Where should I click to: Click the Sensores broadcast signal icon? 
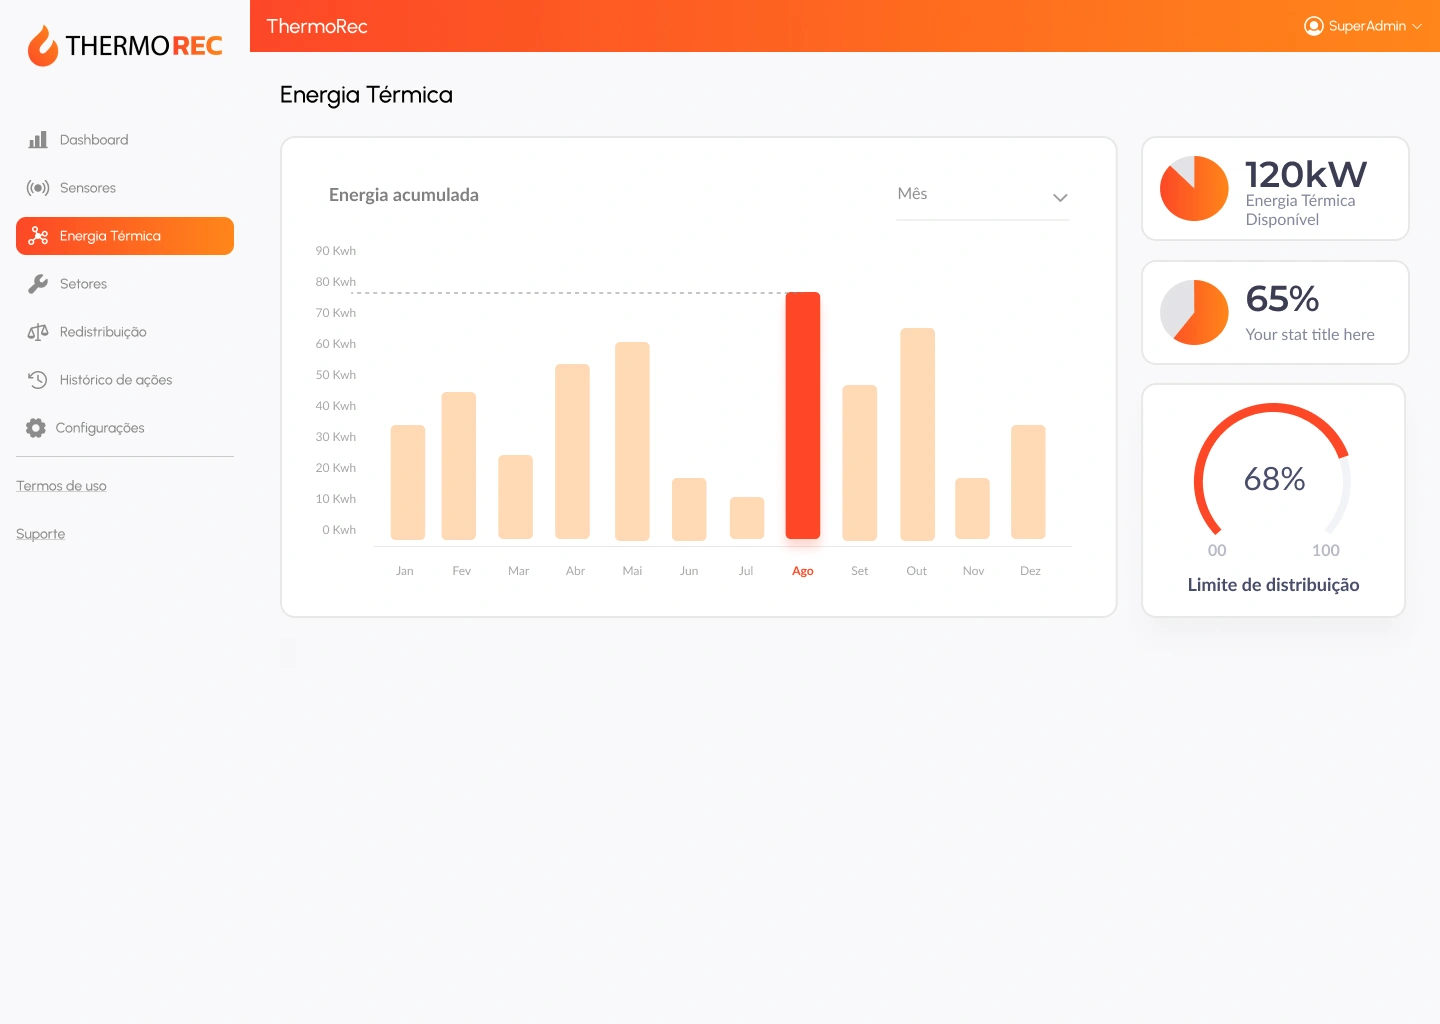38,188
